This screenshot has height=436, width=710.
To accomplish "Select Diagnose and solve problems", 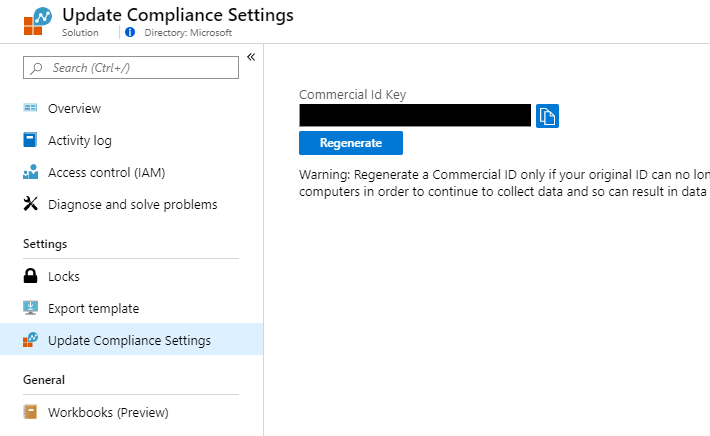I will (132, 204).
